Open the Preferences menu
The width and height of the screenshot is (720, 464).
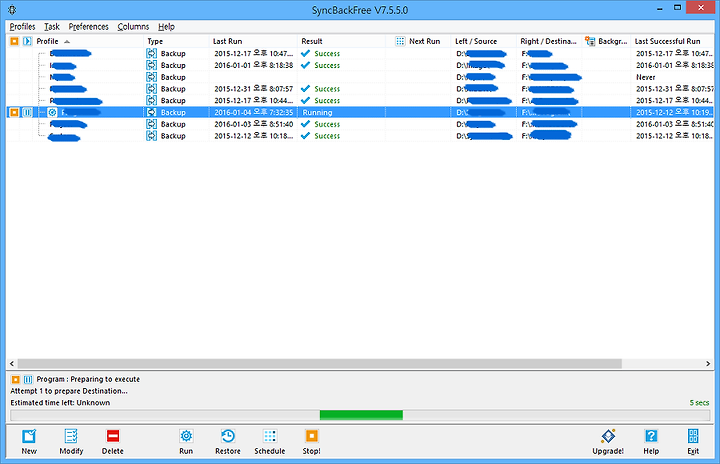[x=89, y=27]
